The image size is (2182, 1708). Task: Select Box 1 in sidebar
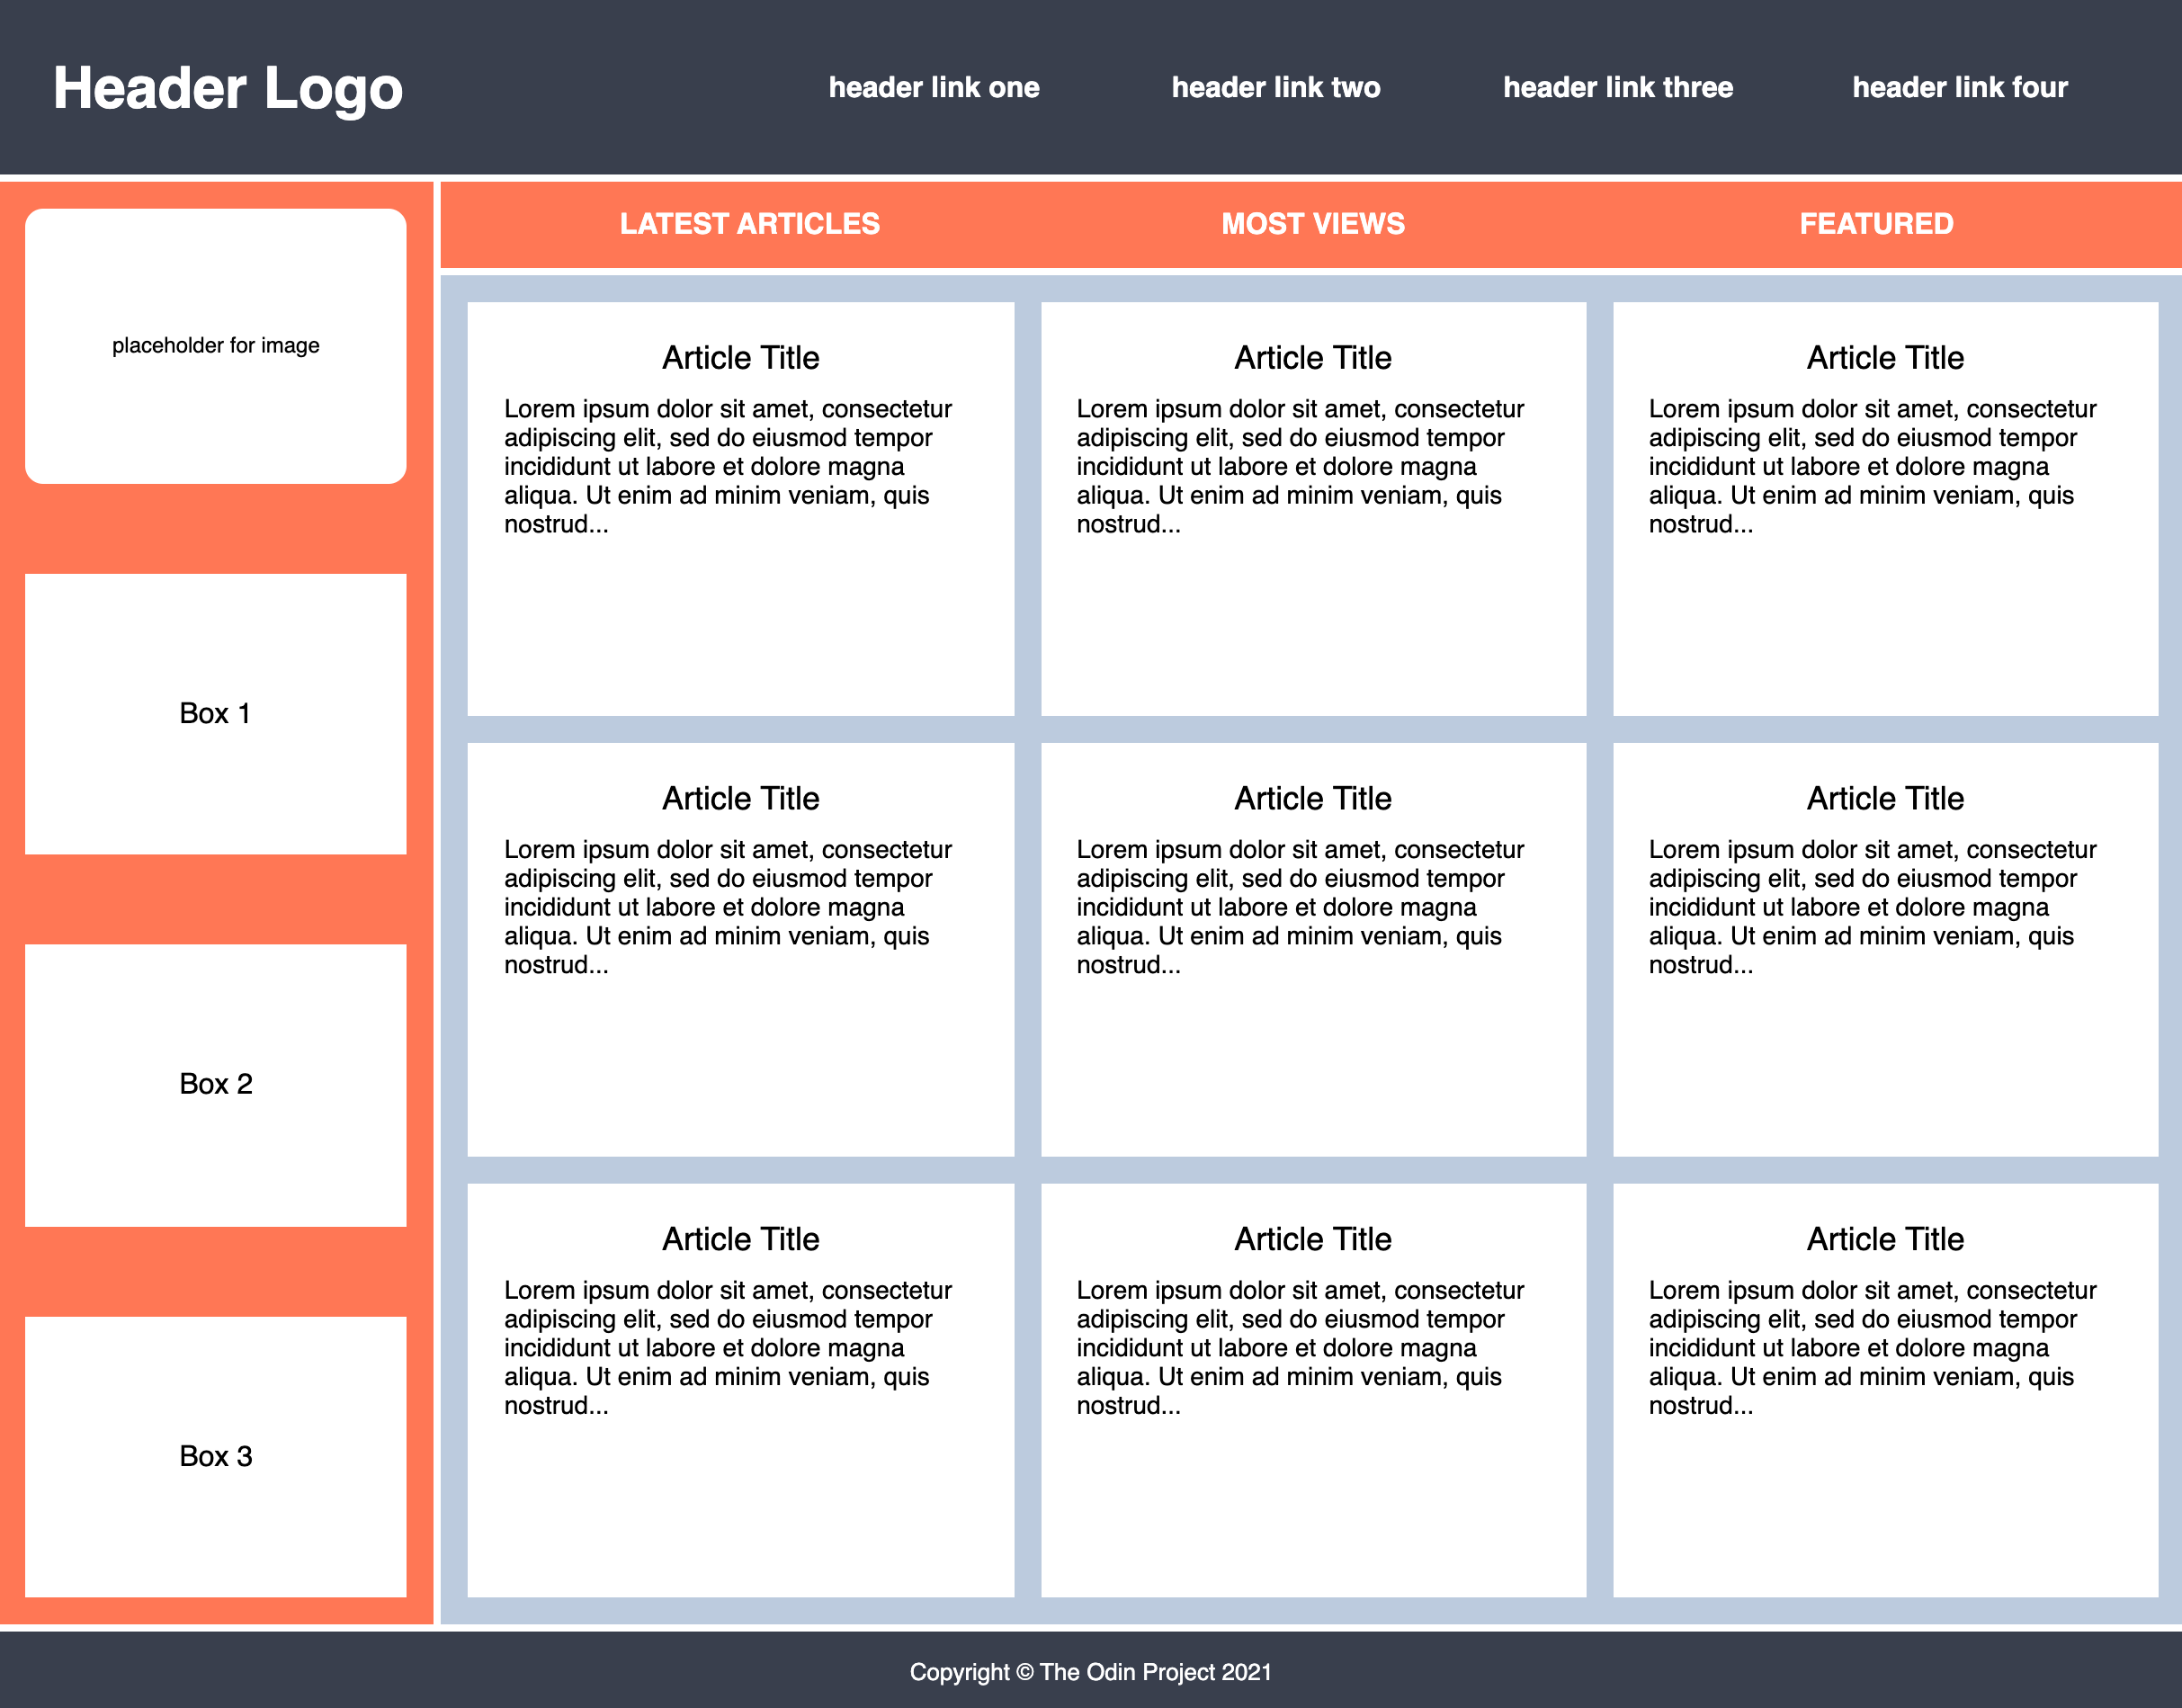(x=216, y=713)
